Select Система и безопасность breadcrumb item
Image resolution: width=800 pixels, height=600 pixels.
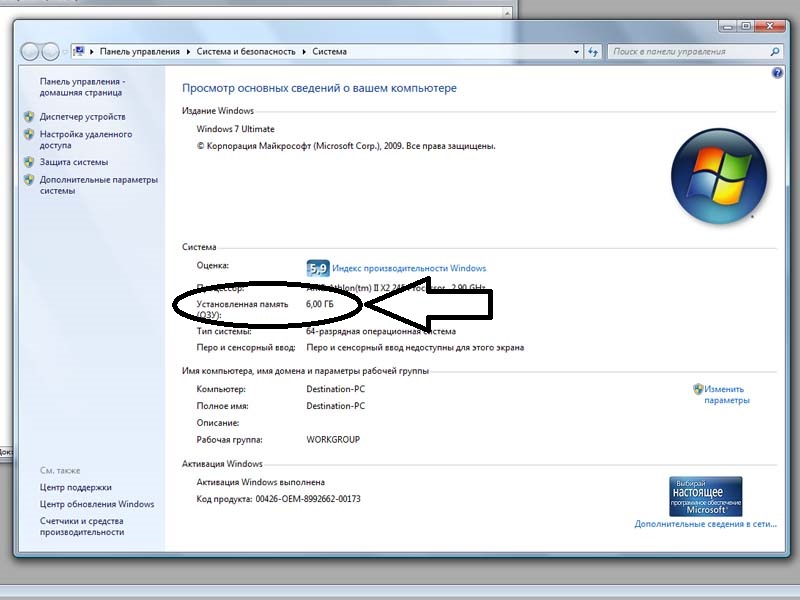pos(246,52)
